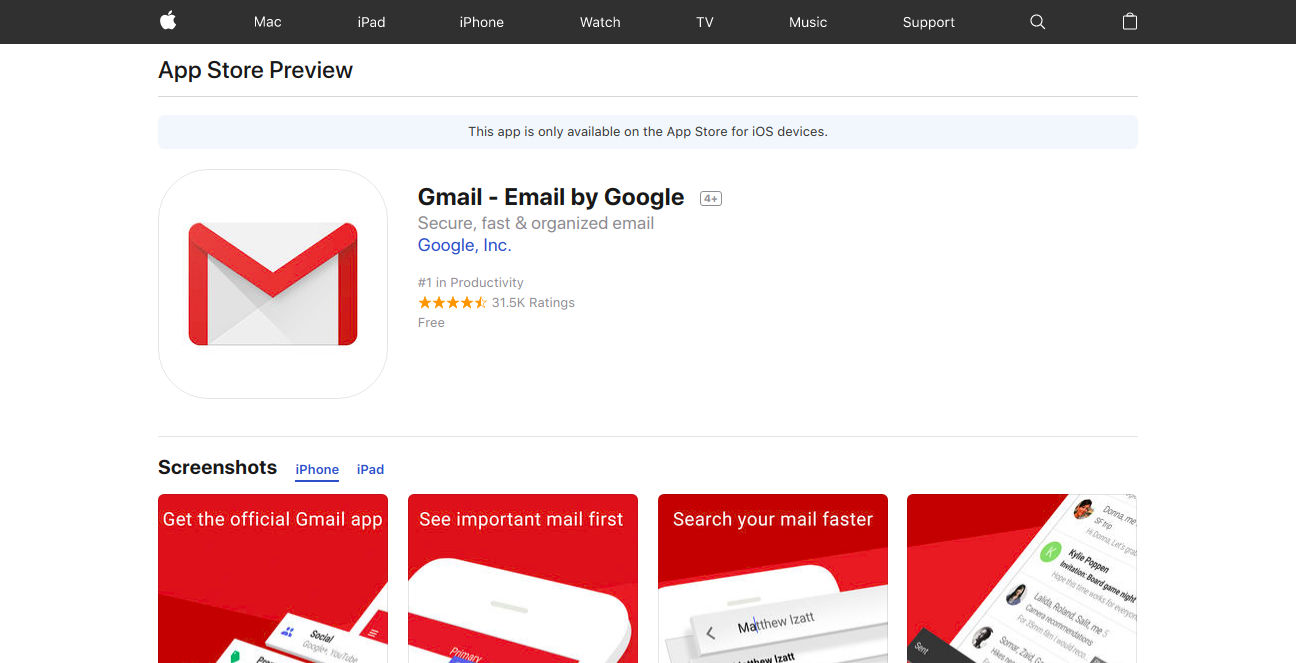Click the Gmail app icon
1296x663 pixels.
(x=273, y=284)
